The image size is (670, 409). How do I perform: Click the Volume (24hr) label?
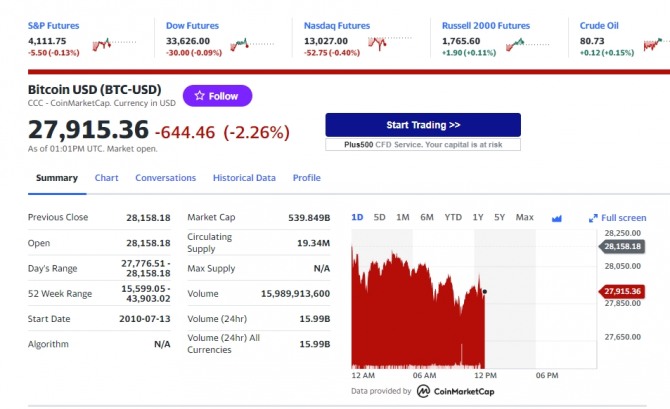(x=217, y=319)
